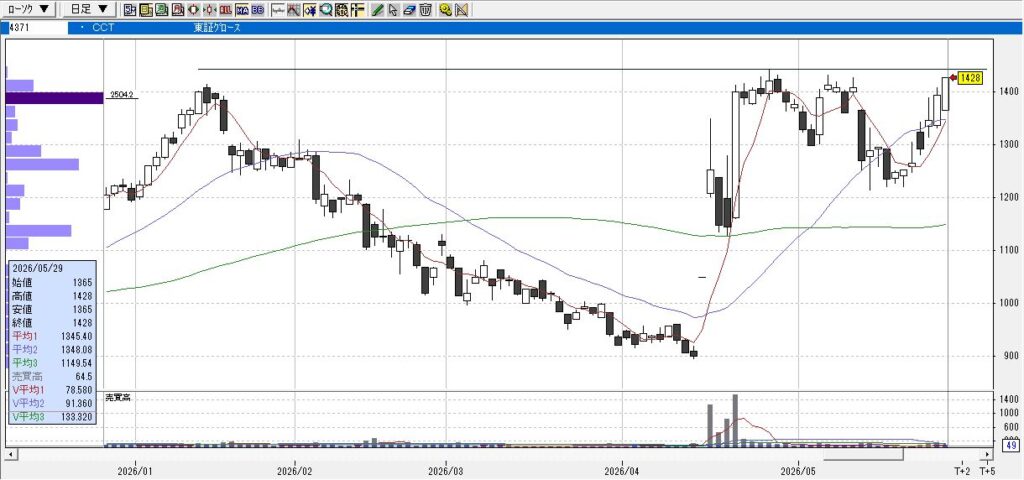Click the 始値 1365 row
Viewport: 1024px width, 480px height.
(52, 283)
